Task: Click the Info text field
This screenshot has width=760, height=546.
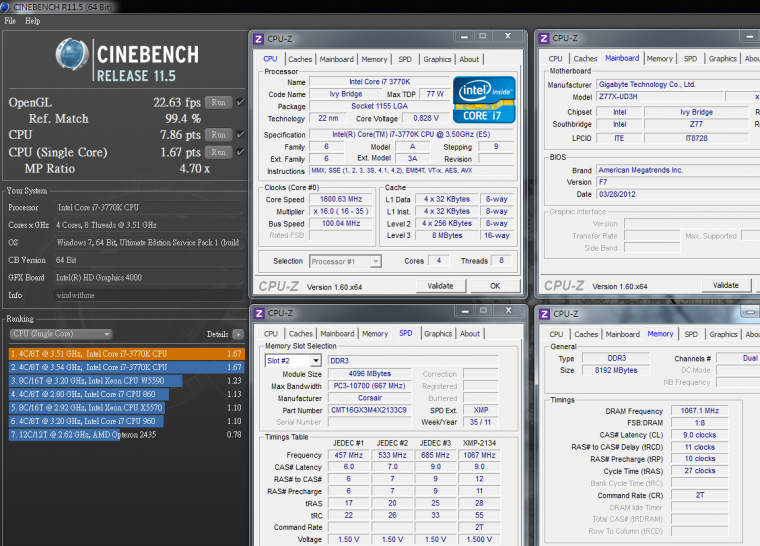Action: pos(147,295)
